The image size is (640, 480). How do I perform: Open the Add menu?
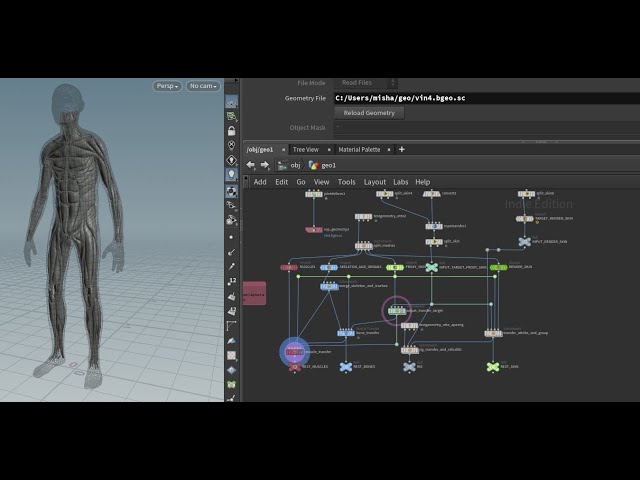point(260,182)
